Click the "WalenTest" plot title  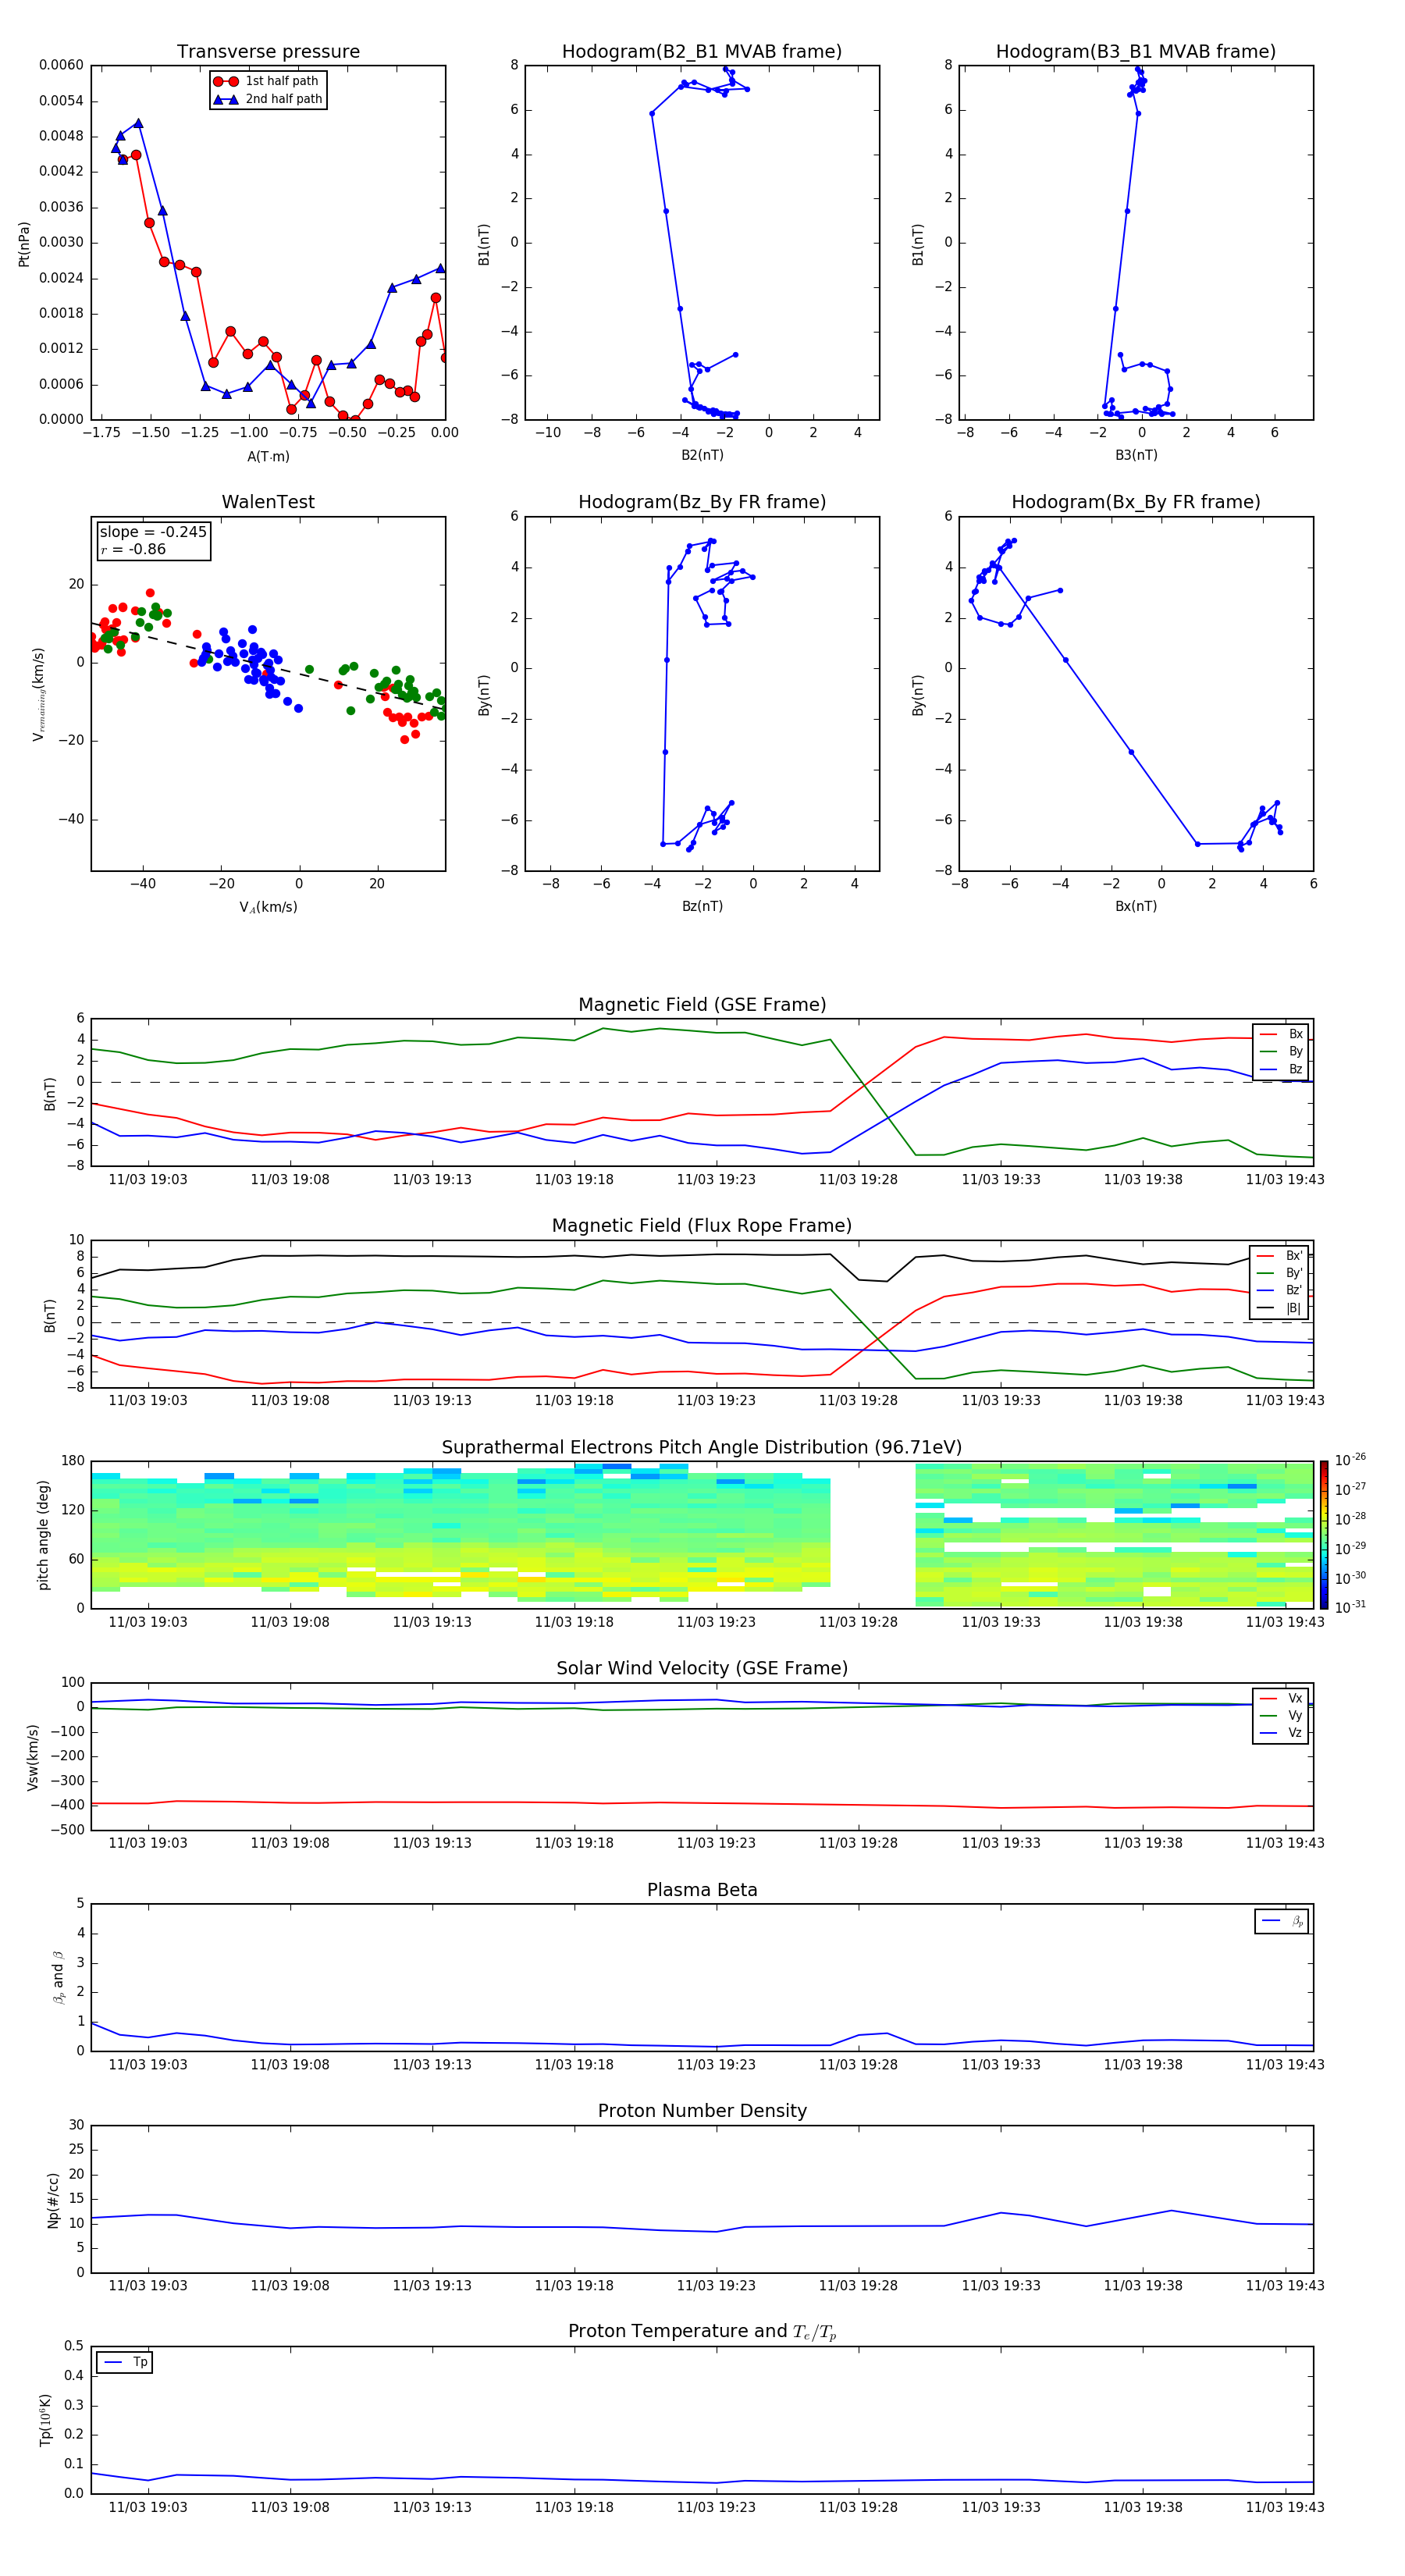point(268,502)
